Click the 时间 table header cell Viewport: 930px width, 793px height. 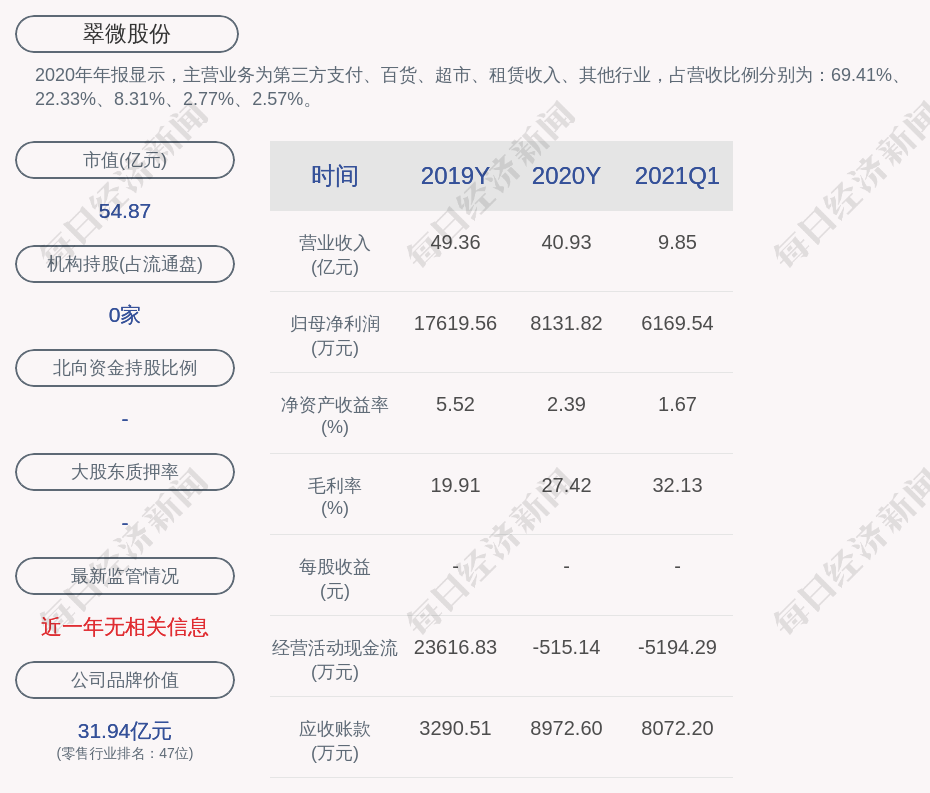(x=335, y=176)
